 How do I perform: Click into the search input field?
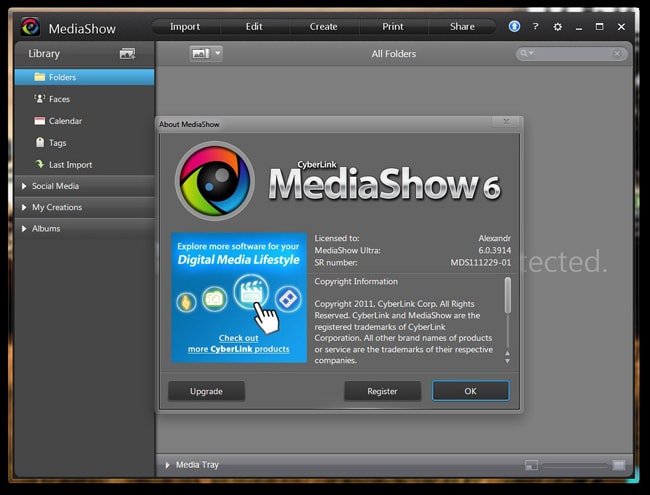pos(572,53)
